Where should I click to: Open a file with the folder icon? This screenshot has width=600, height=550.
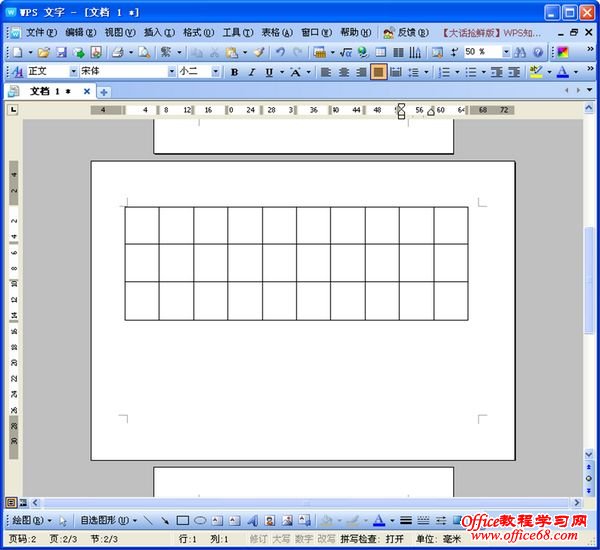point(44,52)
